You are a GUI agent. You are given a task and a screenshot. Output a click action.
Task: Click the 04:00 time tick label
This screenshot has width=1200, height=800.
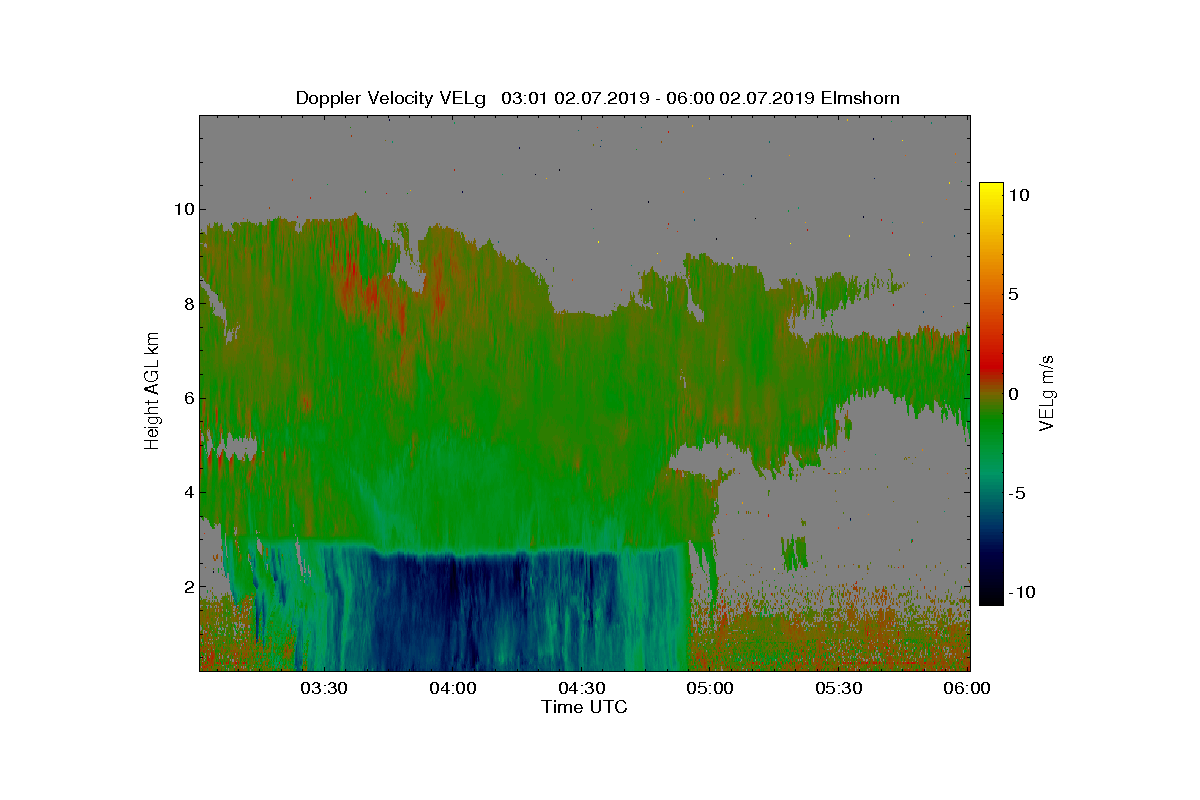pos(453,689)
